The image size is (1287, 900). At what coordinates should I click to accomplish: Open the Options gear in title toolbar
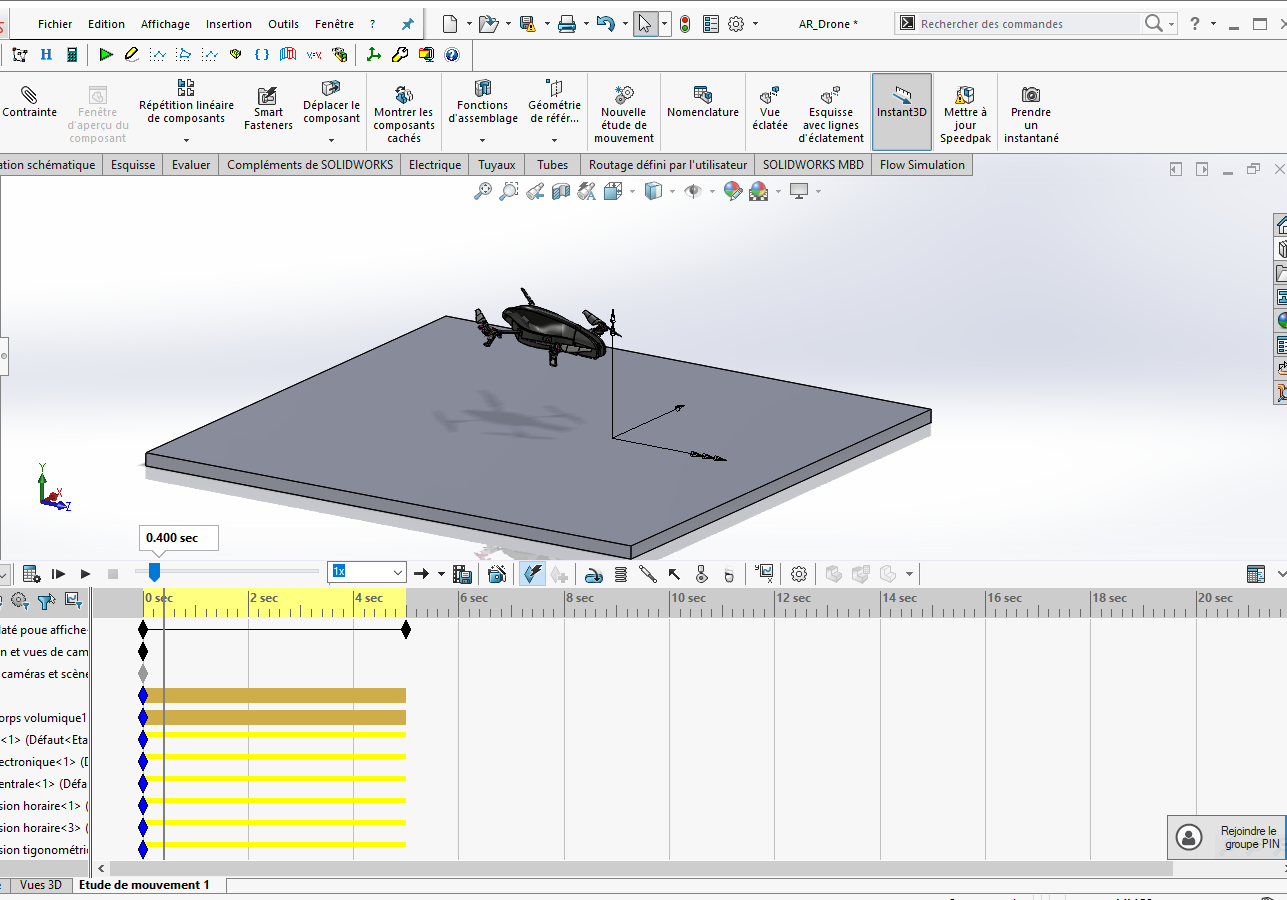(x=736, y=24)
